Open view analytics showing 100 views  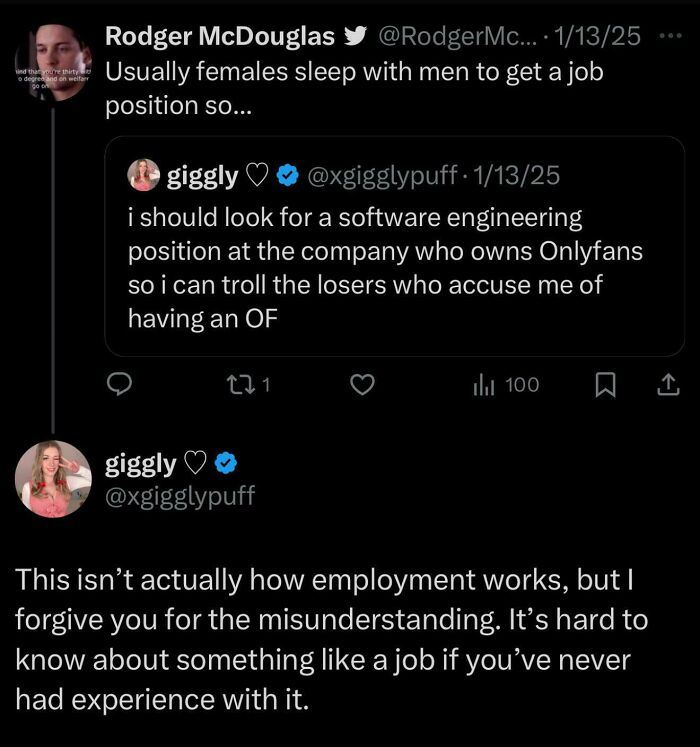point(506,384)
